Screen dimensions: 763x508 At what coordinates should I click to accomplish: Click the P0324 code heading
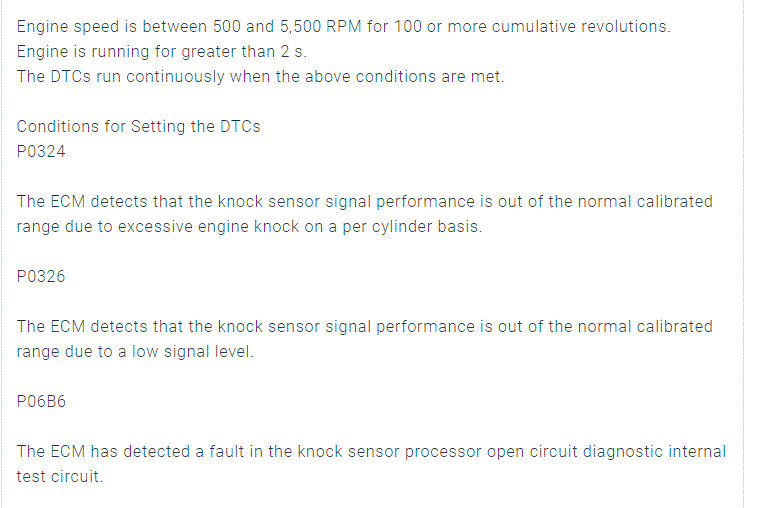tap(41, 152)
